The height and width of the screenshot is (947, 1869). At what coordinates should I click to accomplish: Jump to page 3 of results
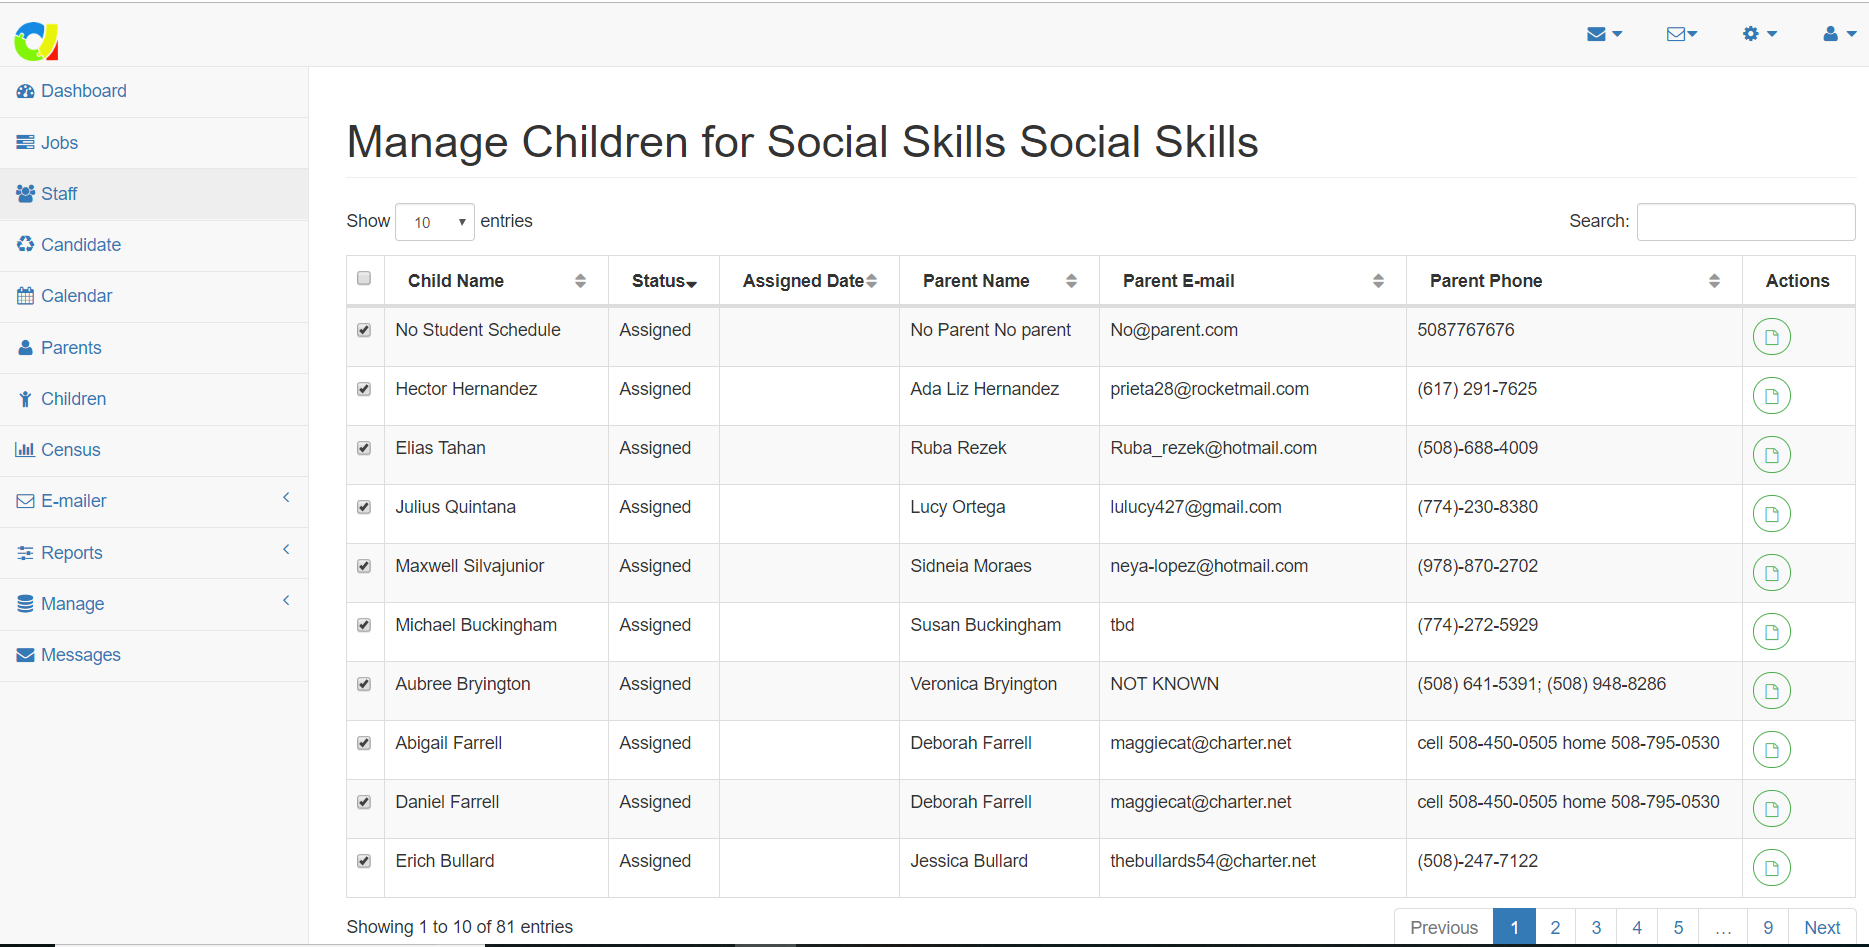point(1595,927)
